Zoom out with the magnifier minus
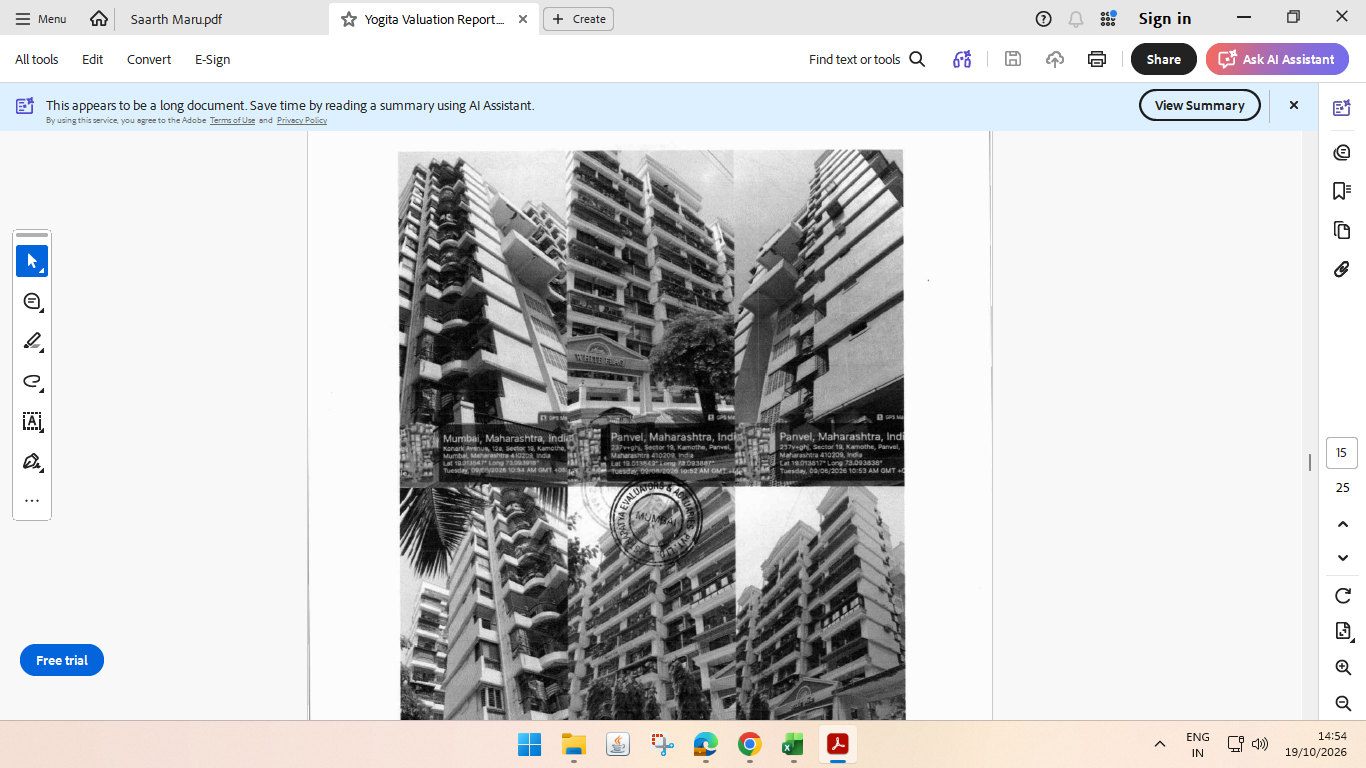The height and width of the screenshot is (768, 1366). (x=1343, y=703)
